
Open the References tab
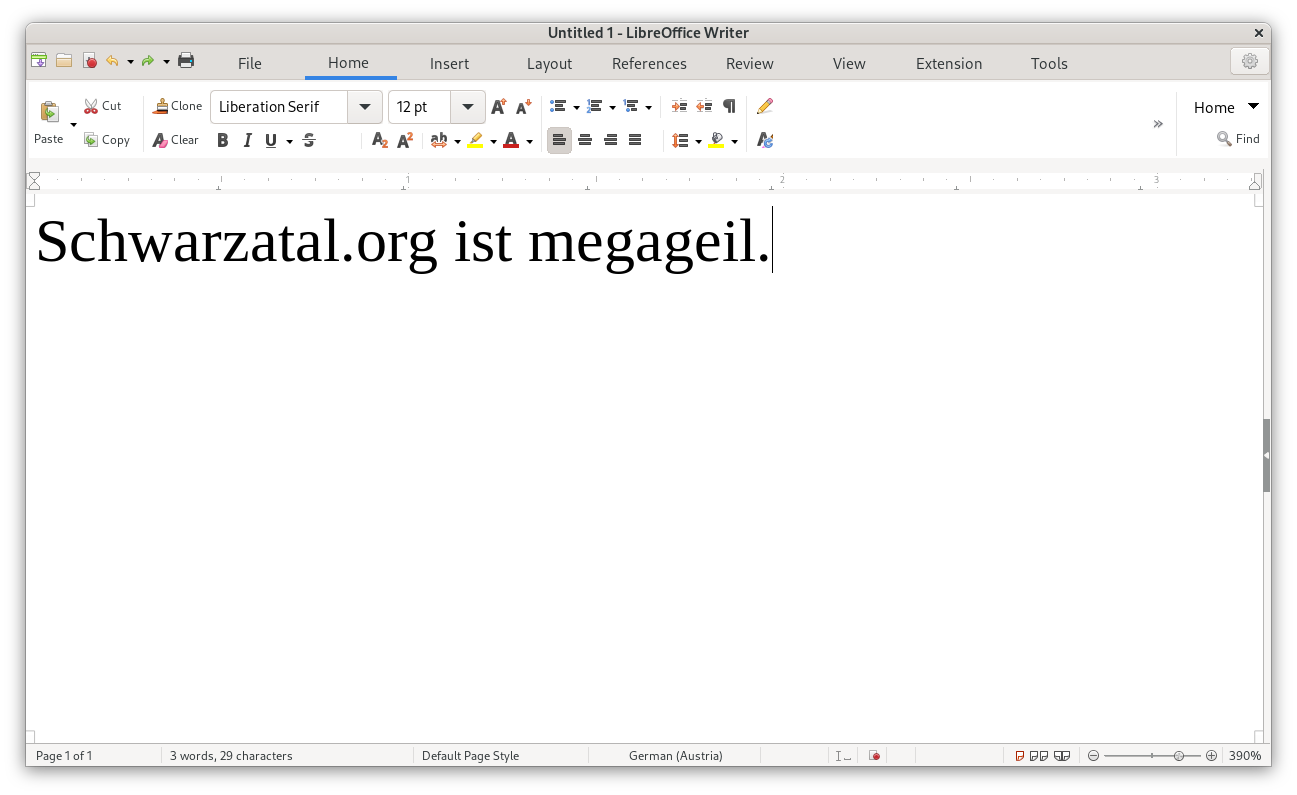pyautogui.click(x=649, y=63)
